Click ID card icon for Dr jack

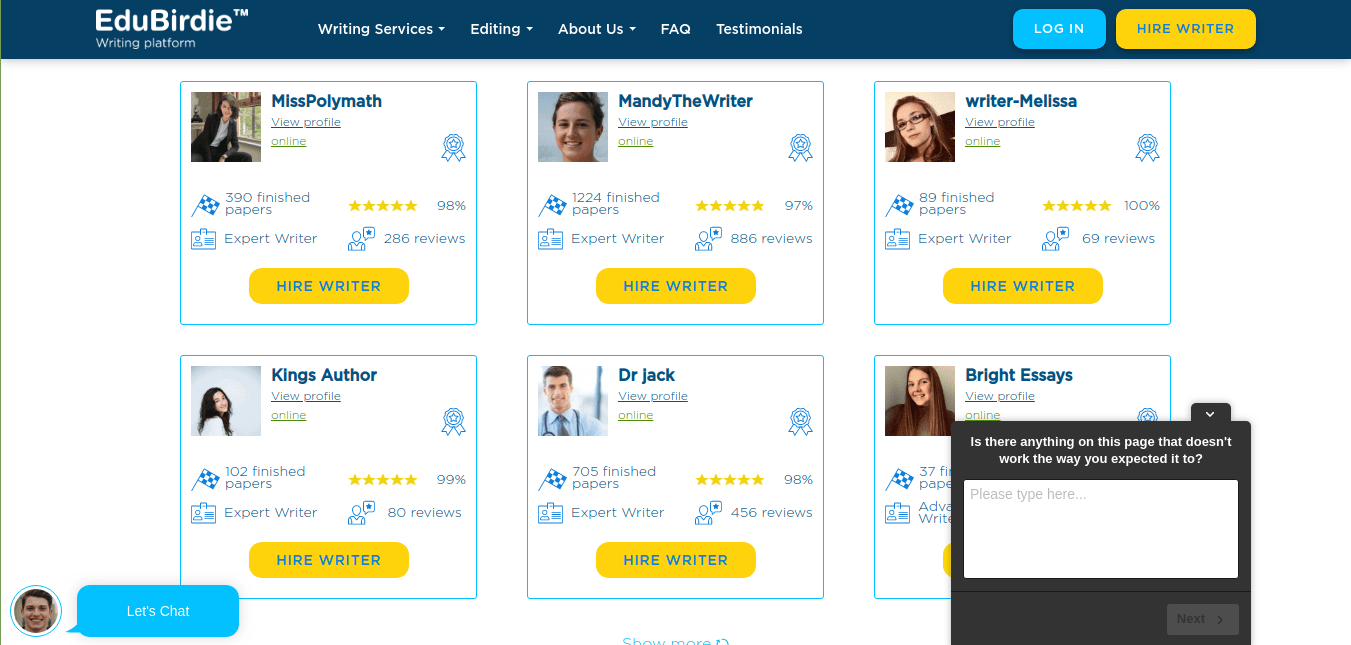(551, 513)
